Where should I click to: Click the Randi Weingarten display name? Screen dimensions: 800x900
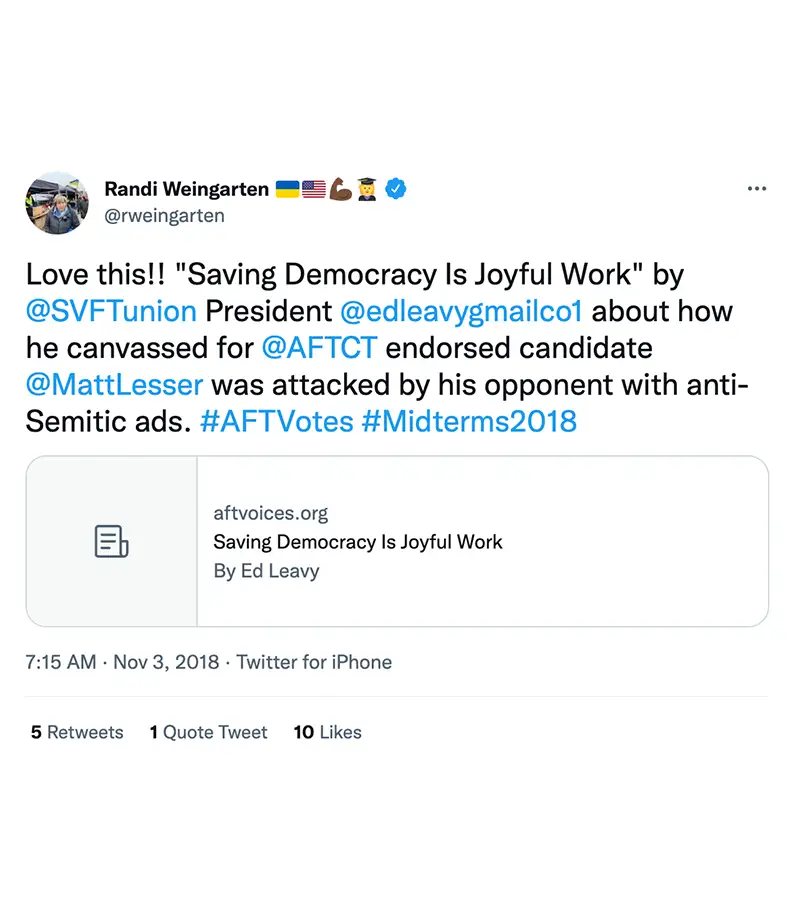click(186, 189)
